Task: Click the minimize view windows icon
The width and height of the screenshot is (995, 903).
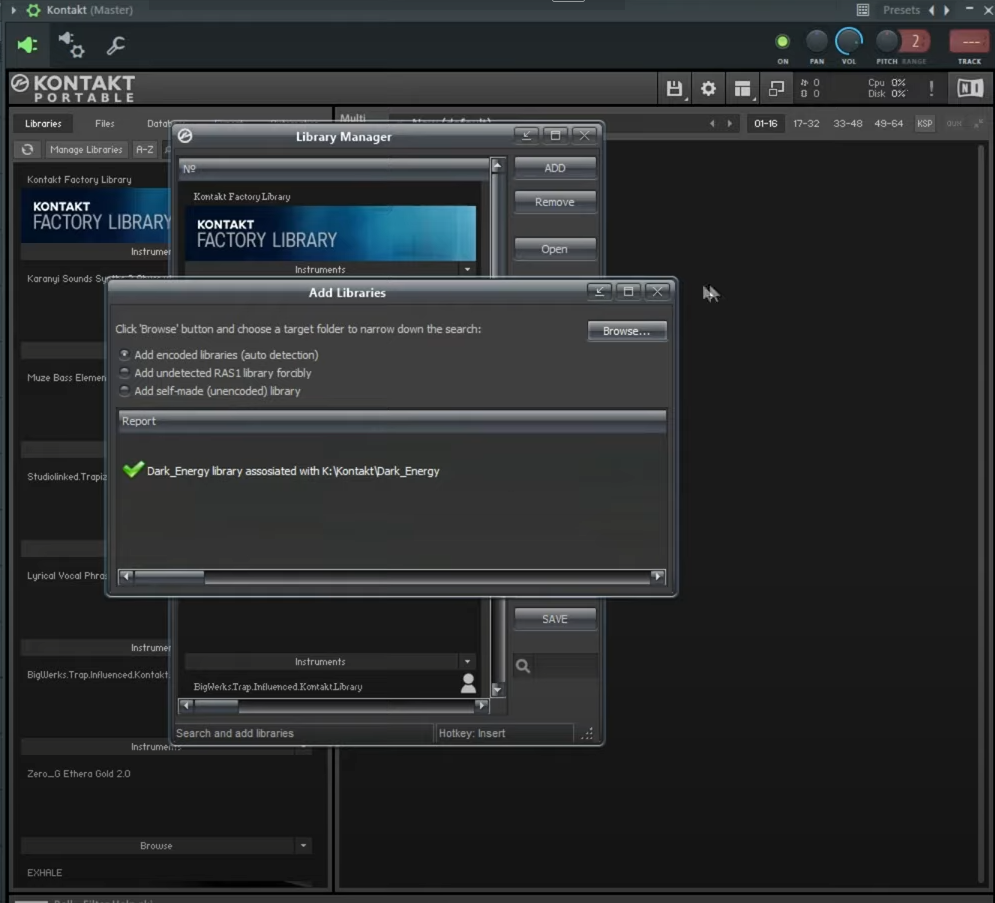Action: tap(776, 89)
